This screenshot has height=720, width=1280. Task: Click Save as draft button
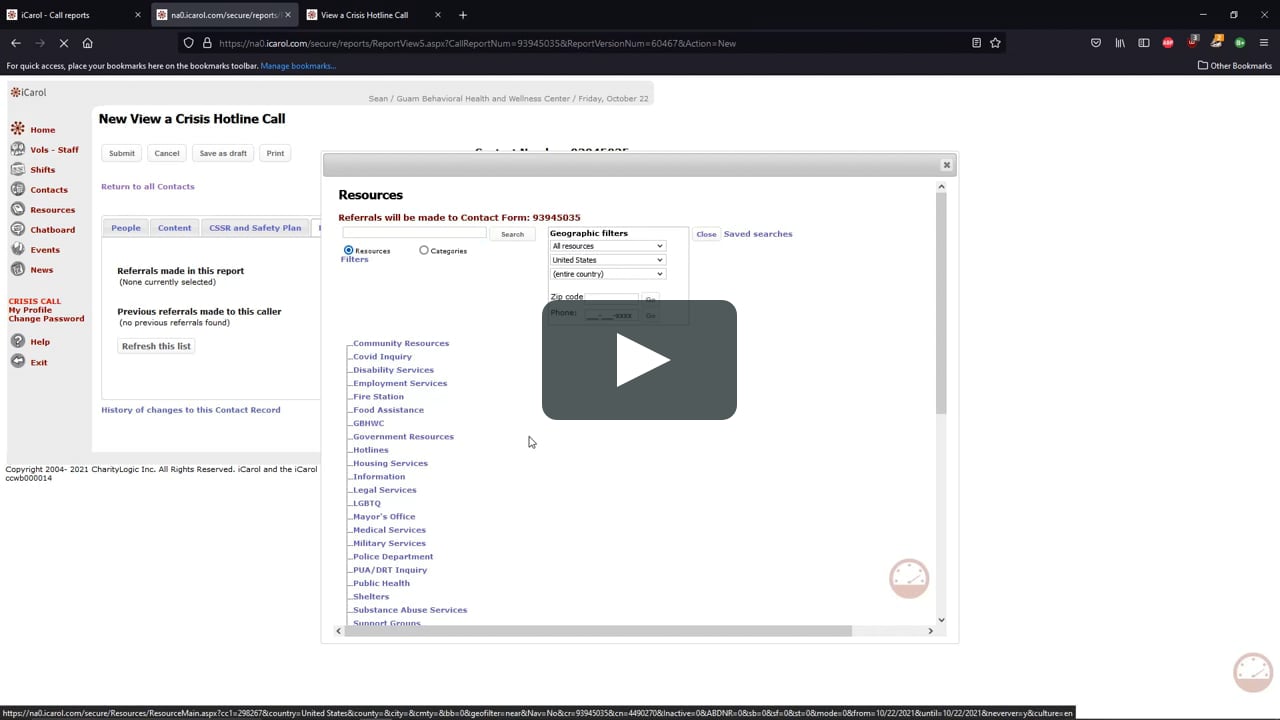click(x=223, y=153)
